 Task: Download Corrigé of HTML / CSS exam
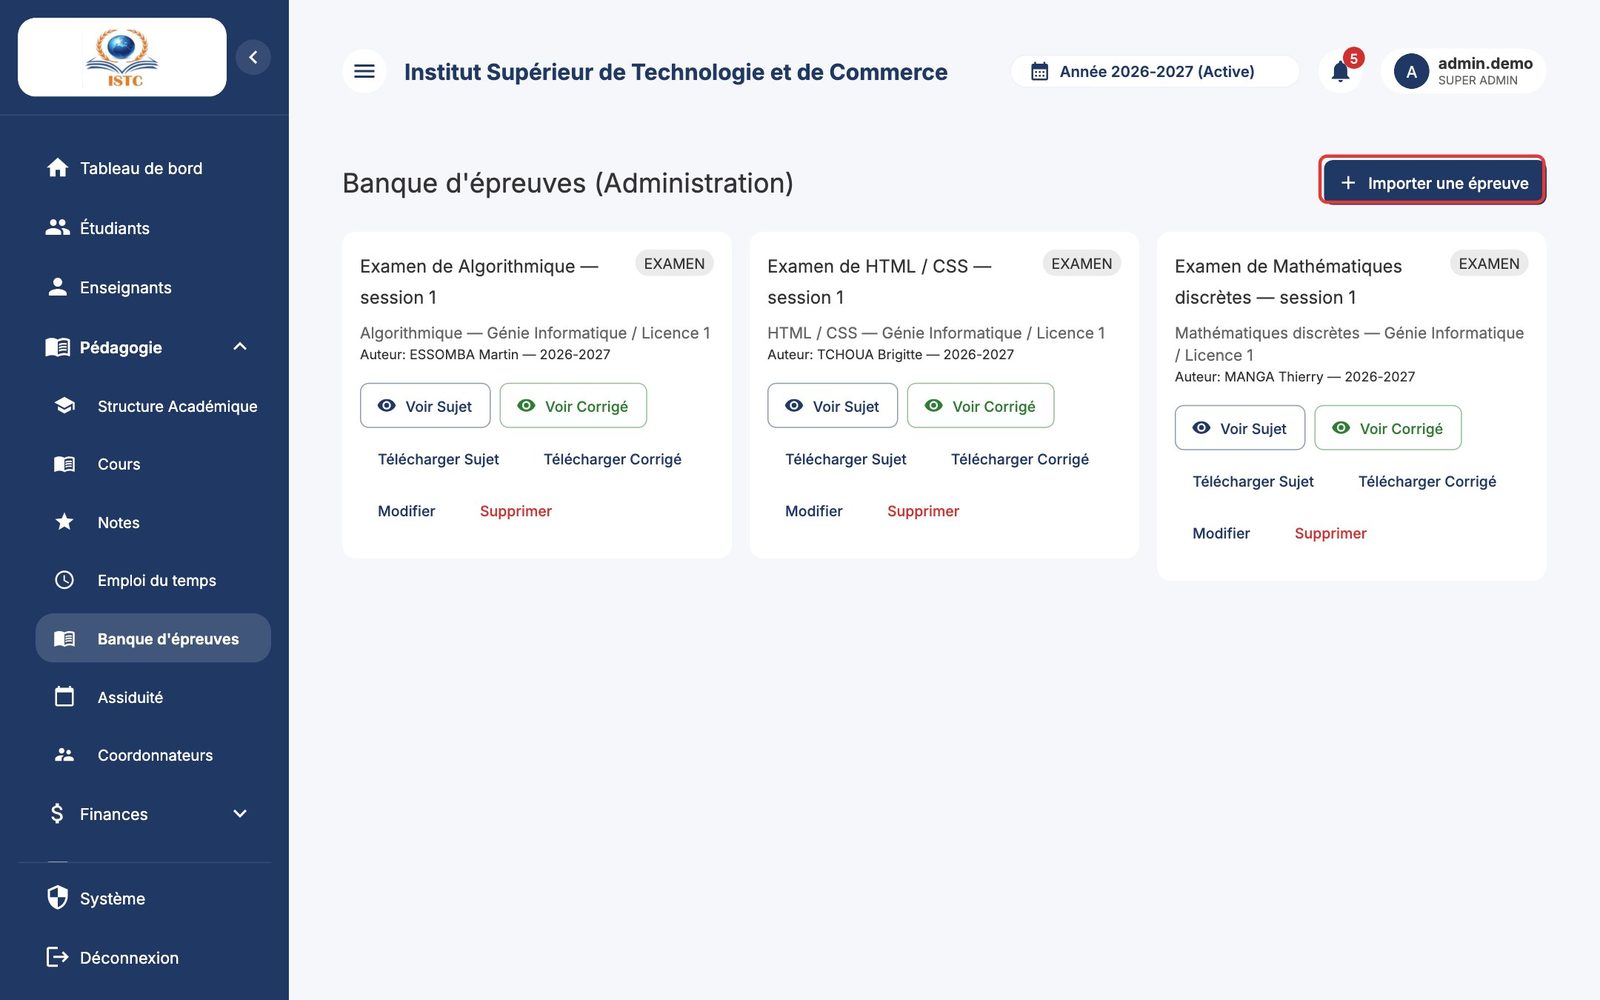1020,459
